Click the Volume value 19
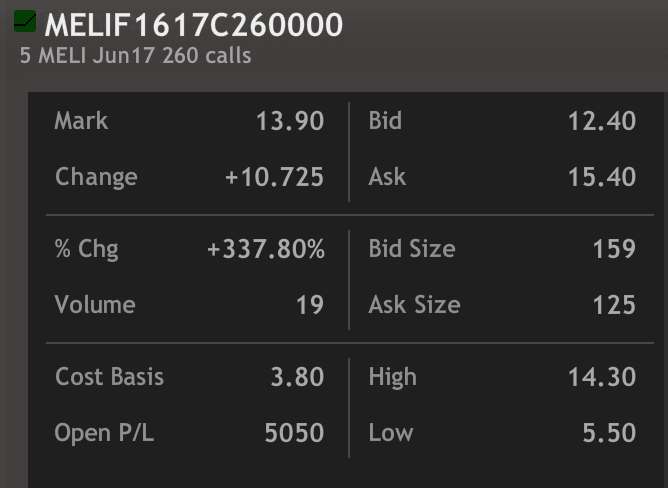The width and height of the screenshot is (668, 488). click(310, 305)
